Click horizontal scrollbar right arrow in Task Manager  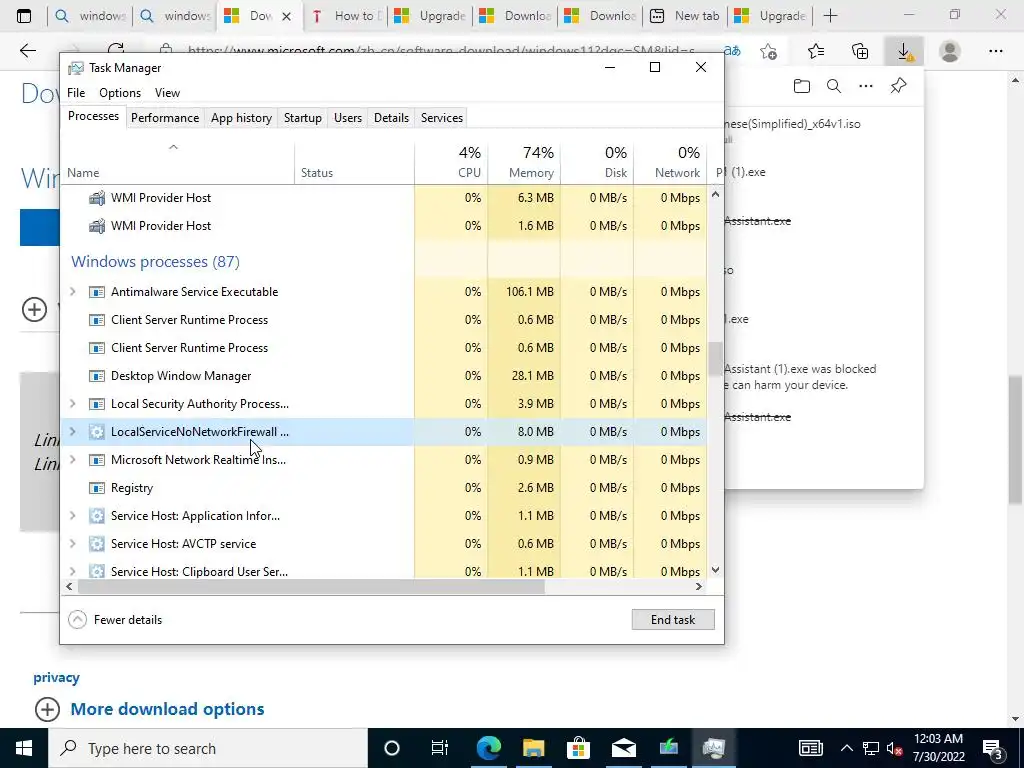[699, 586]
